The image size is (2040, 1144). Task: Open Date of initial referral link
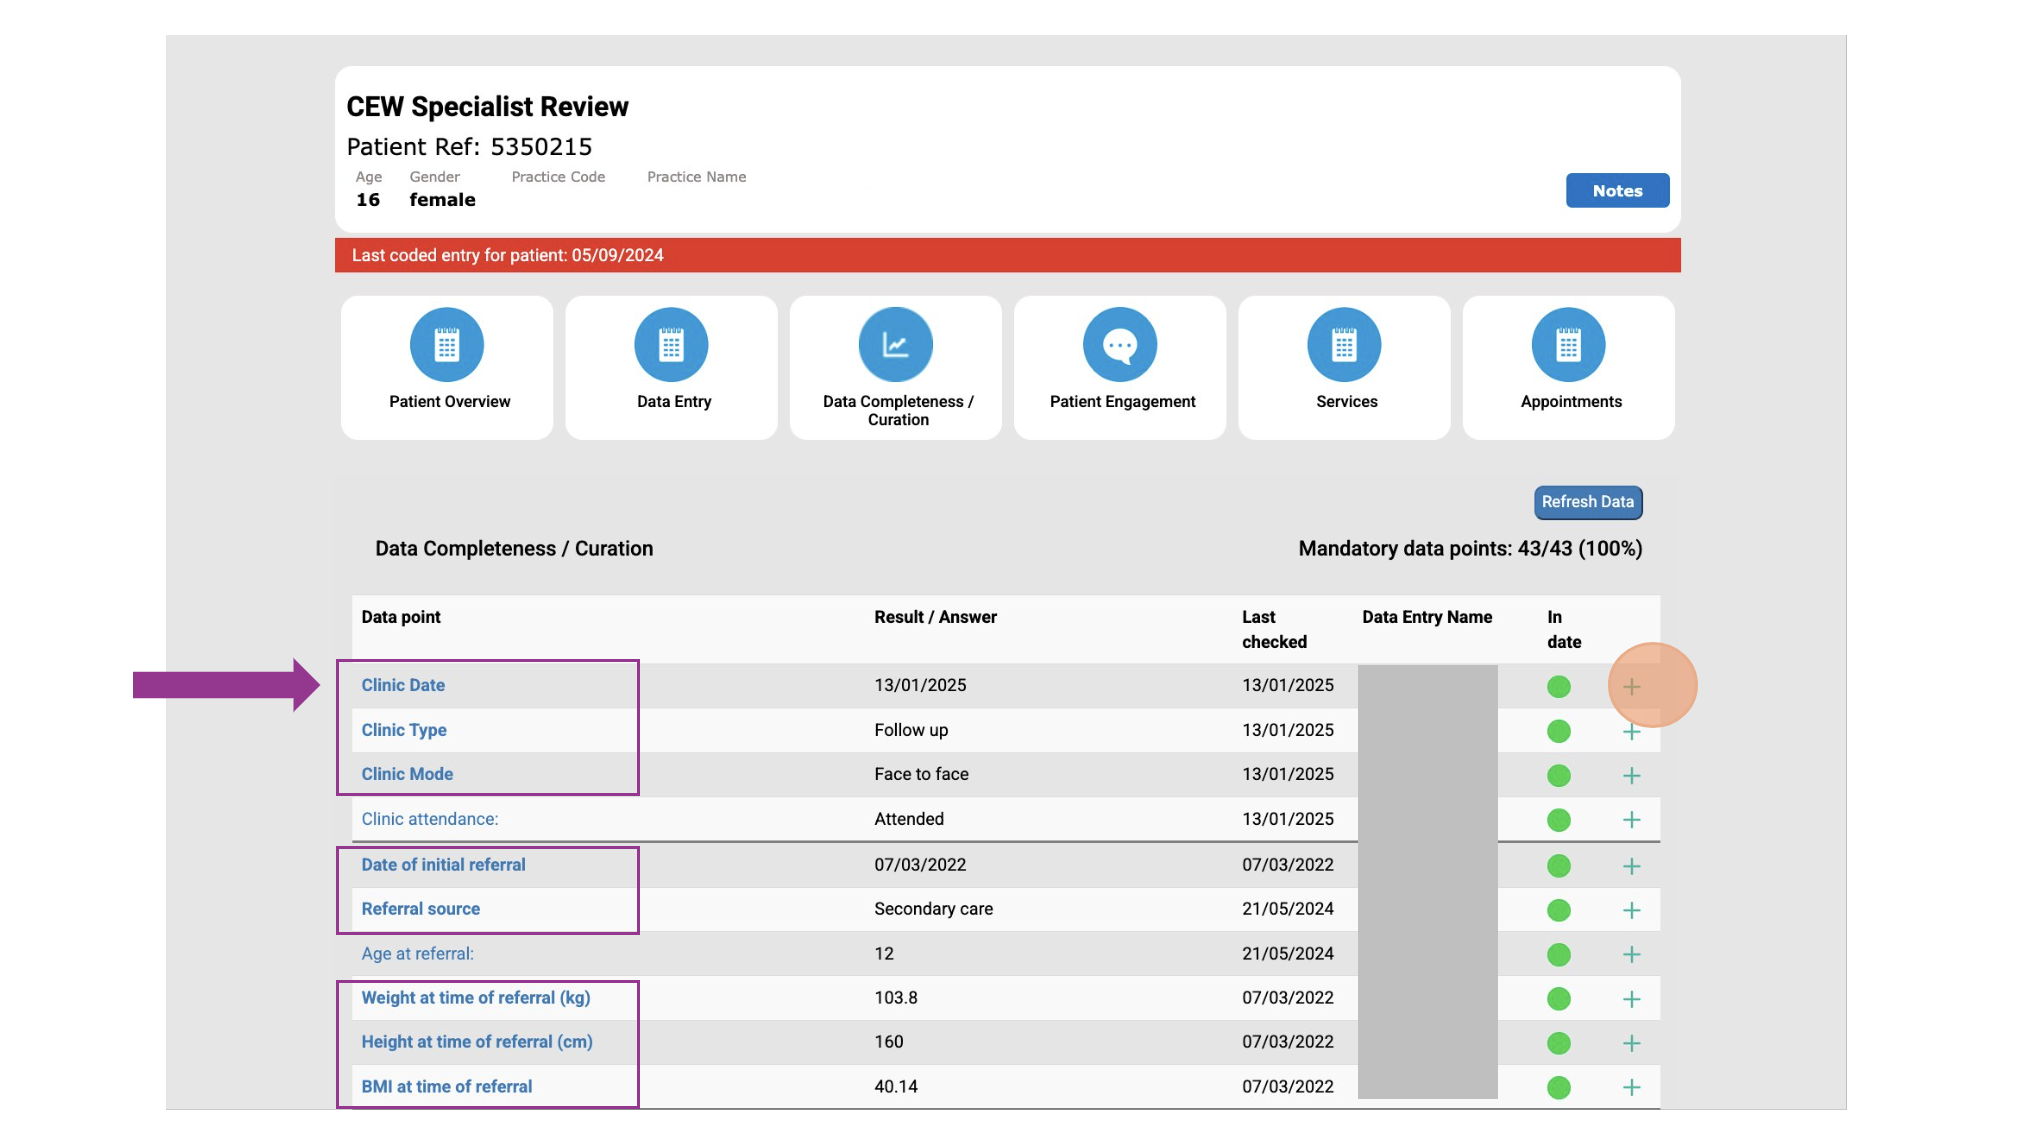pos(443,865)
